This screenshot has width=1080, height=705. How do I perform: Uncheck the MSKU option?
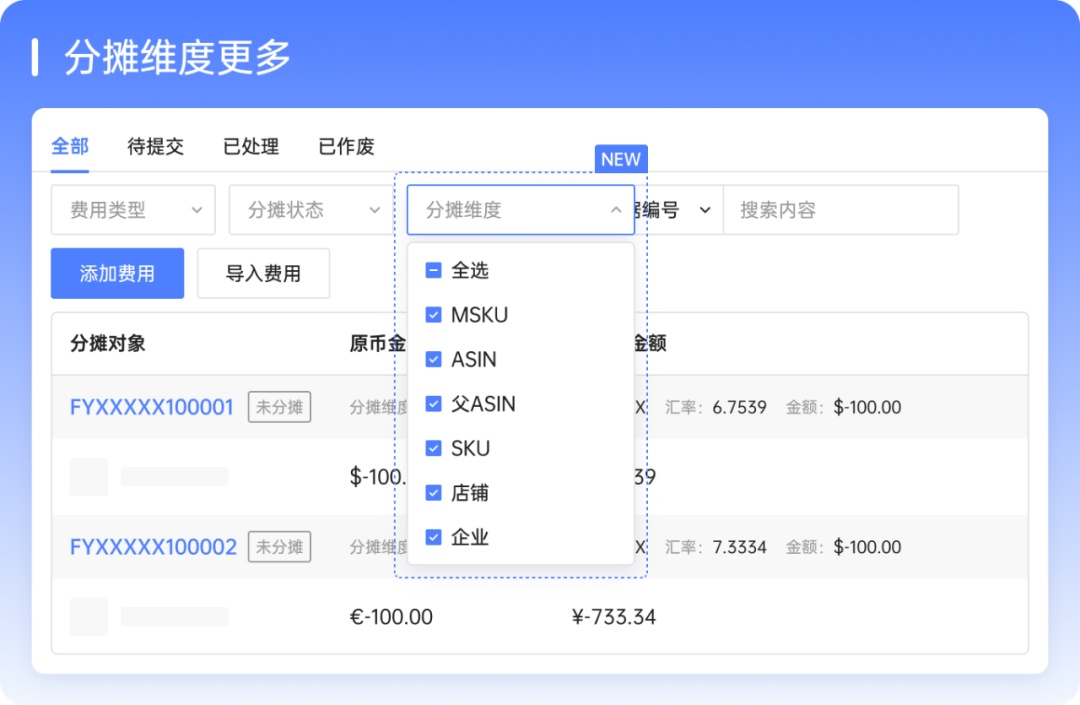point(434,315)
